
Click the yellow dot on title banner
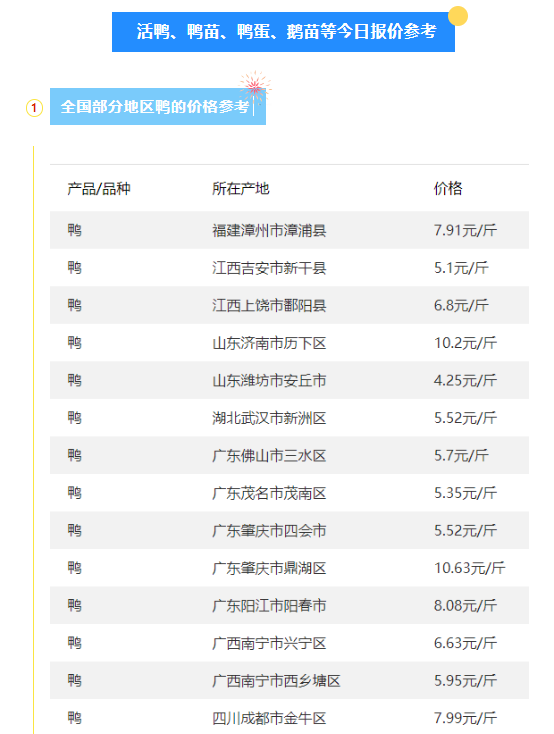point(458,16)
